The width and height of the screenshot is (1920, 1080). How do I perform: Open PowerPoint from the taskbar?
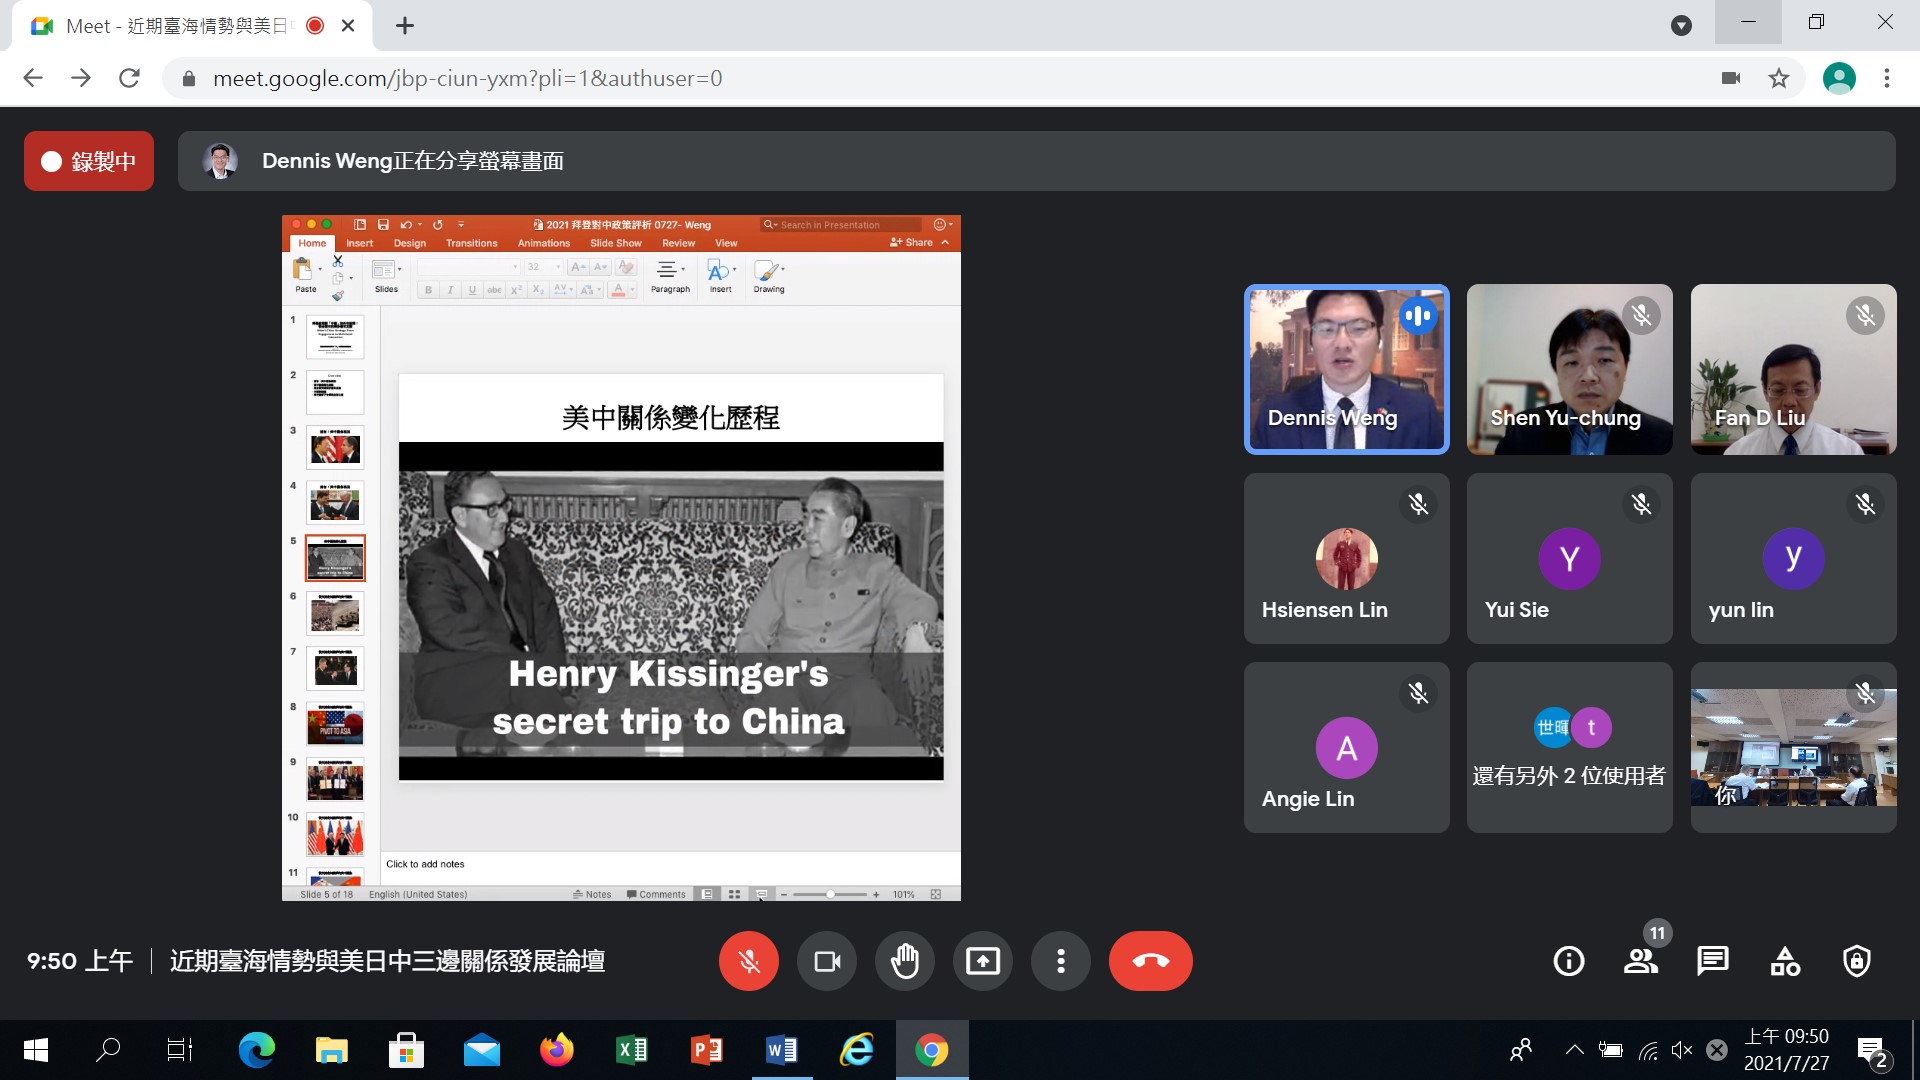point(706,1050)
